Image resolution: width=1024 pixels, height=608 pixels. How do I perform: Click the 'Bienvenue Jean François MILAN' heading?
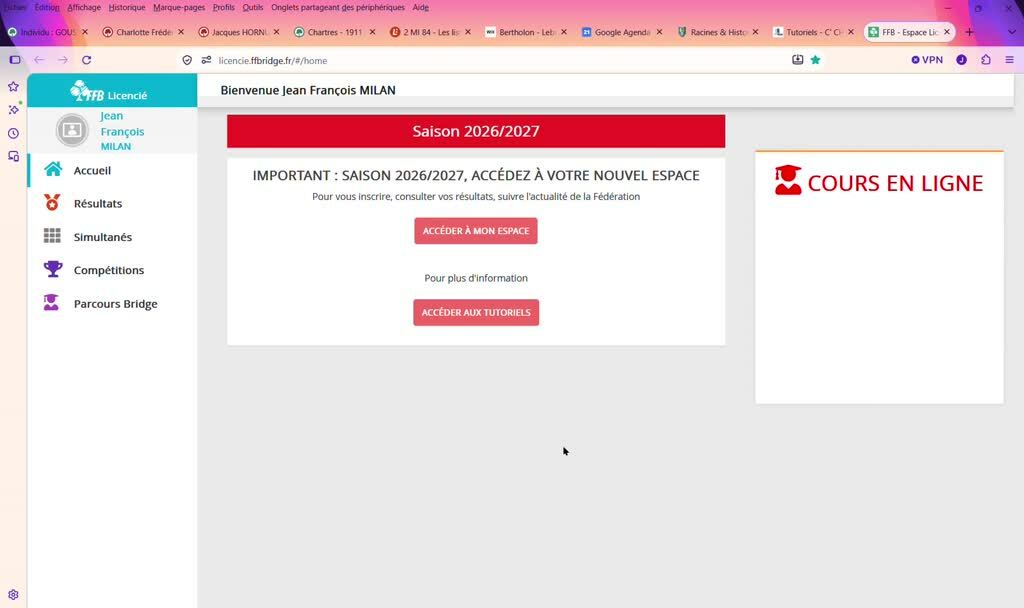coord(308,90)
